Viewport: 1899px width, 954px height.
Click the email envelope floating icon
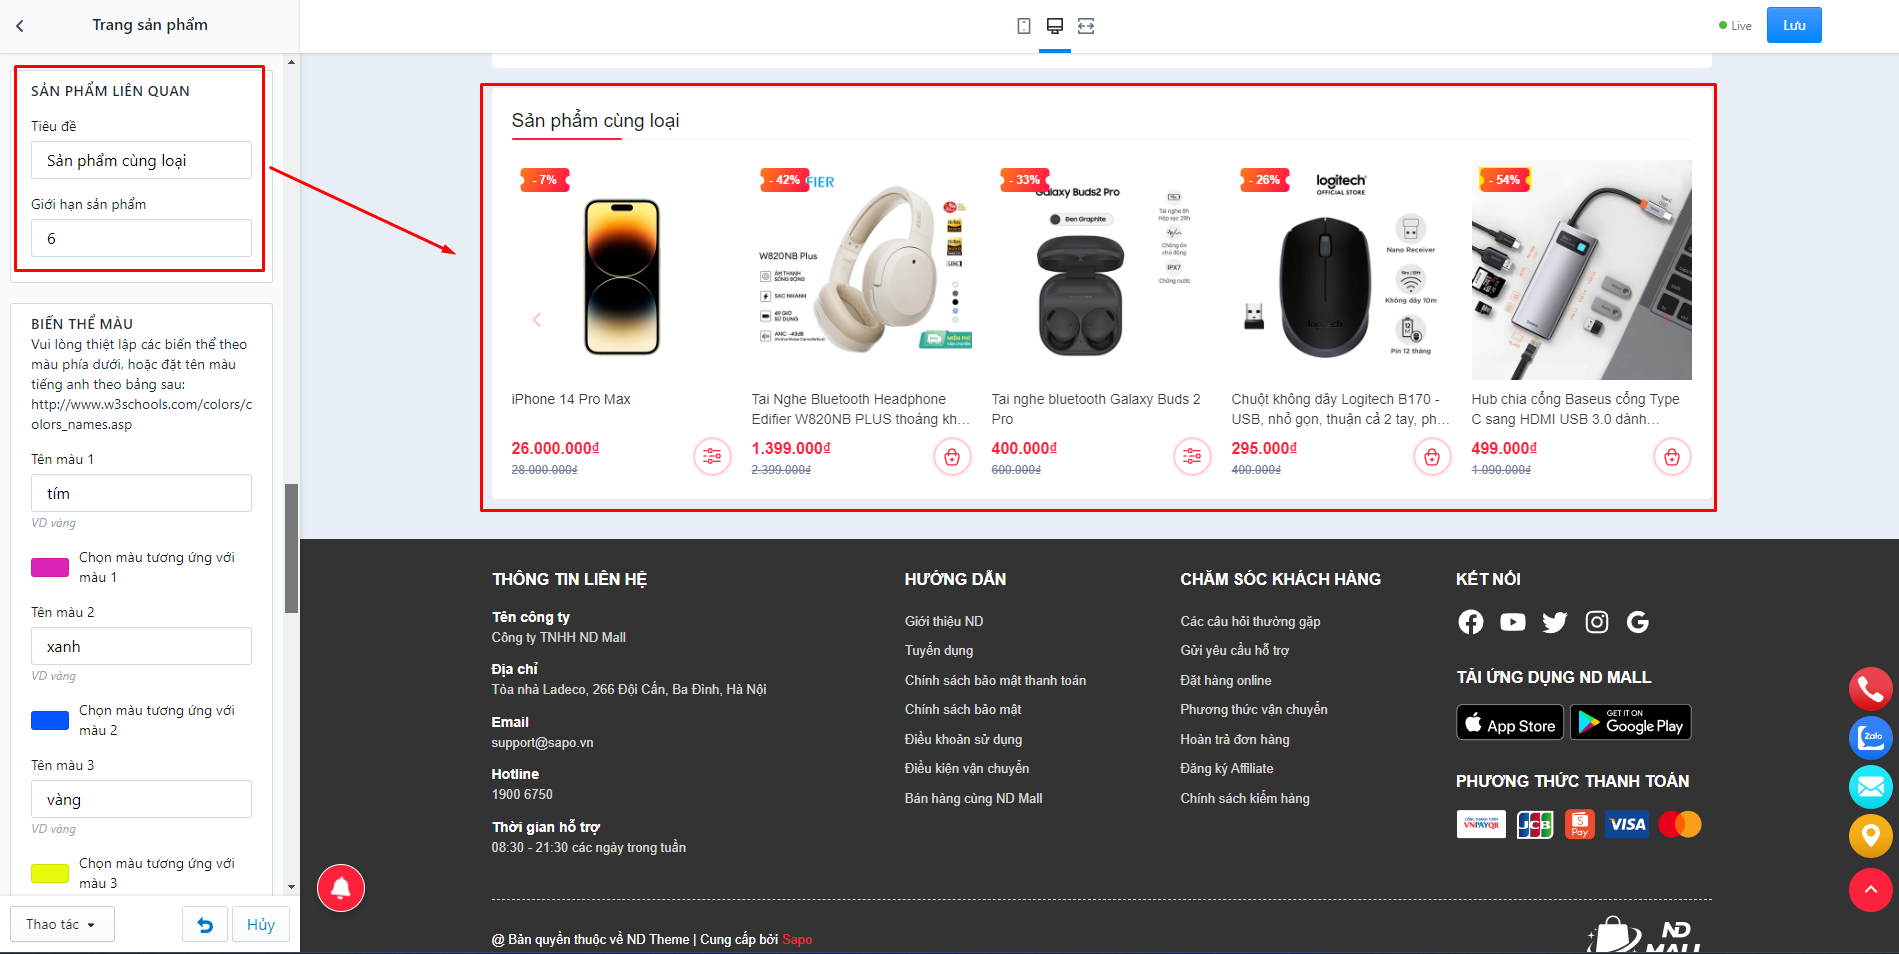1871,787
